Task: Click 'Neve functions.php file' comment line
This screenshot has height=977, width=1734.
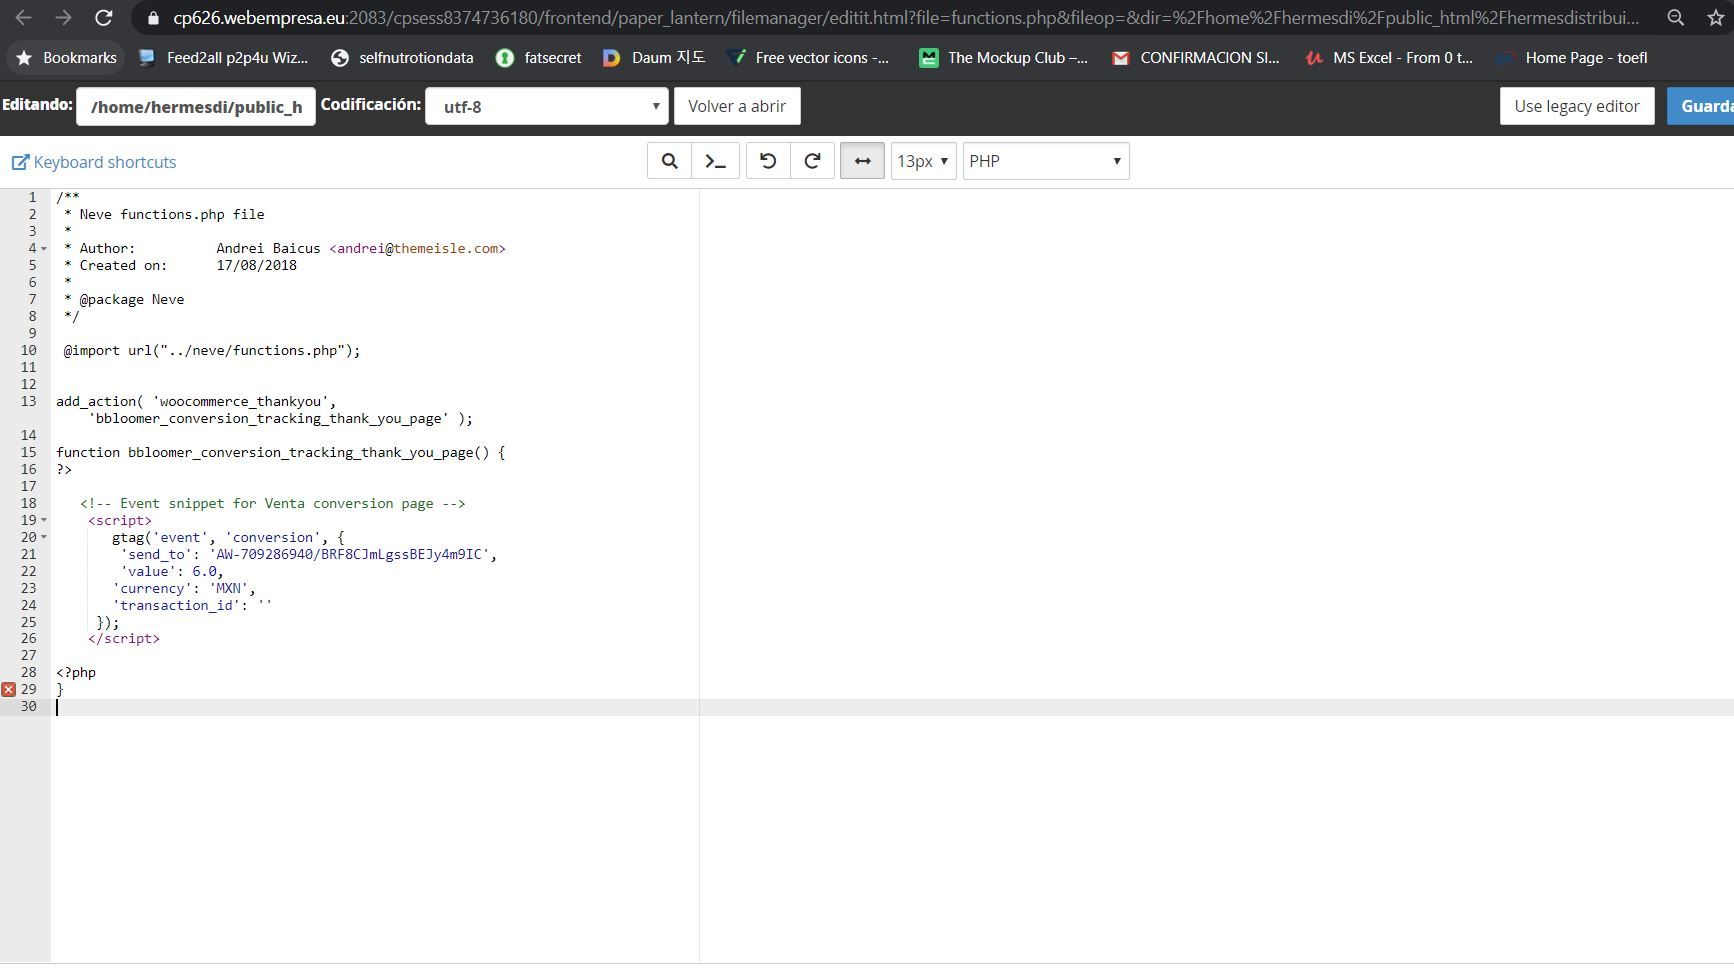Action: [164, 215]
